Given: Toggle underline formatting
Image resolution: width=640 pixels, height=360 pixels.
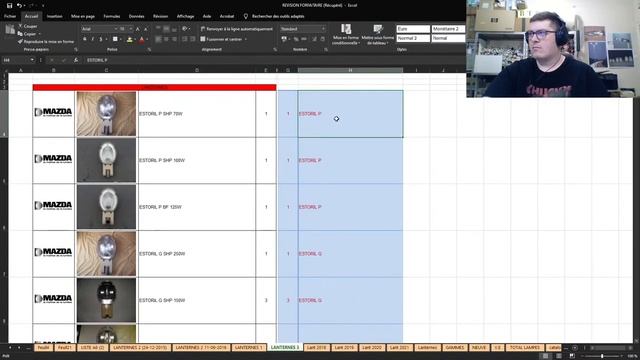Looking at the screenshot, I should tap(100, 39).
